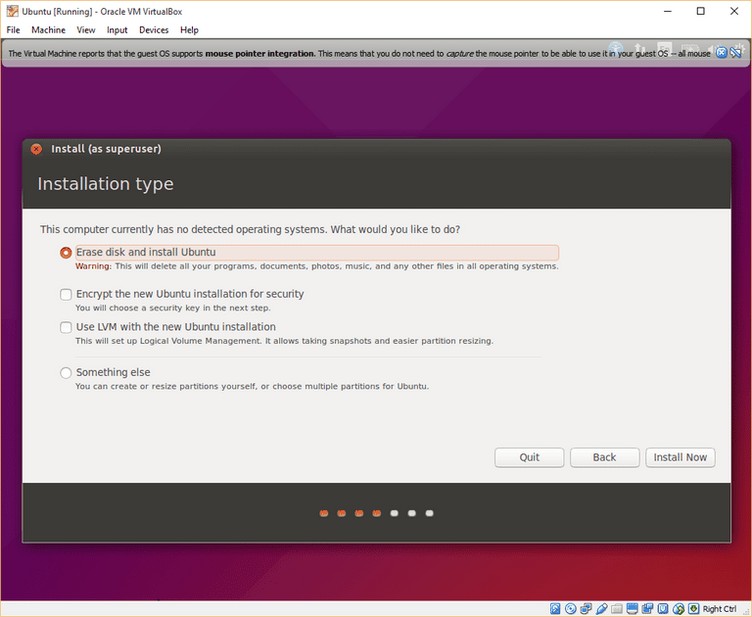Open the network adapters status icon
This screenshot has width=752, height=617.
point(586,609)
